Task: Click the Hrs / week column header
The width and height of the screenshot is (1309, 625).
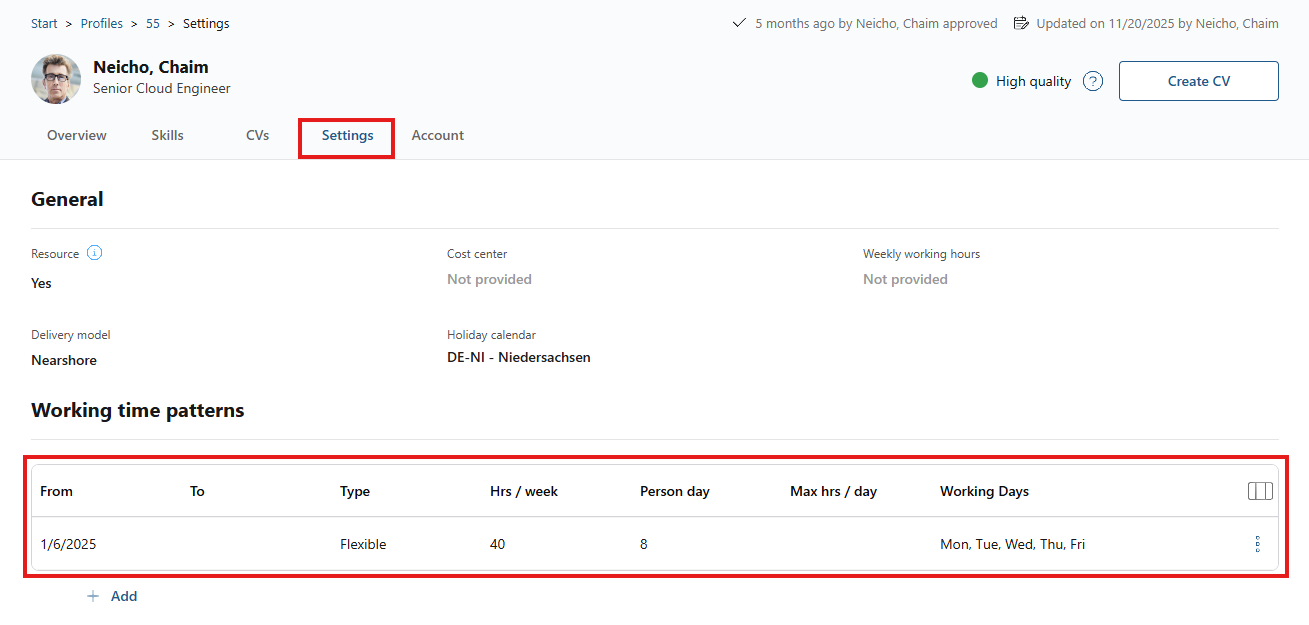Action: (524, 491)
